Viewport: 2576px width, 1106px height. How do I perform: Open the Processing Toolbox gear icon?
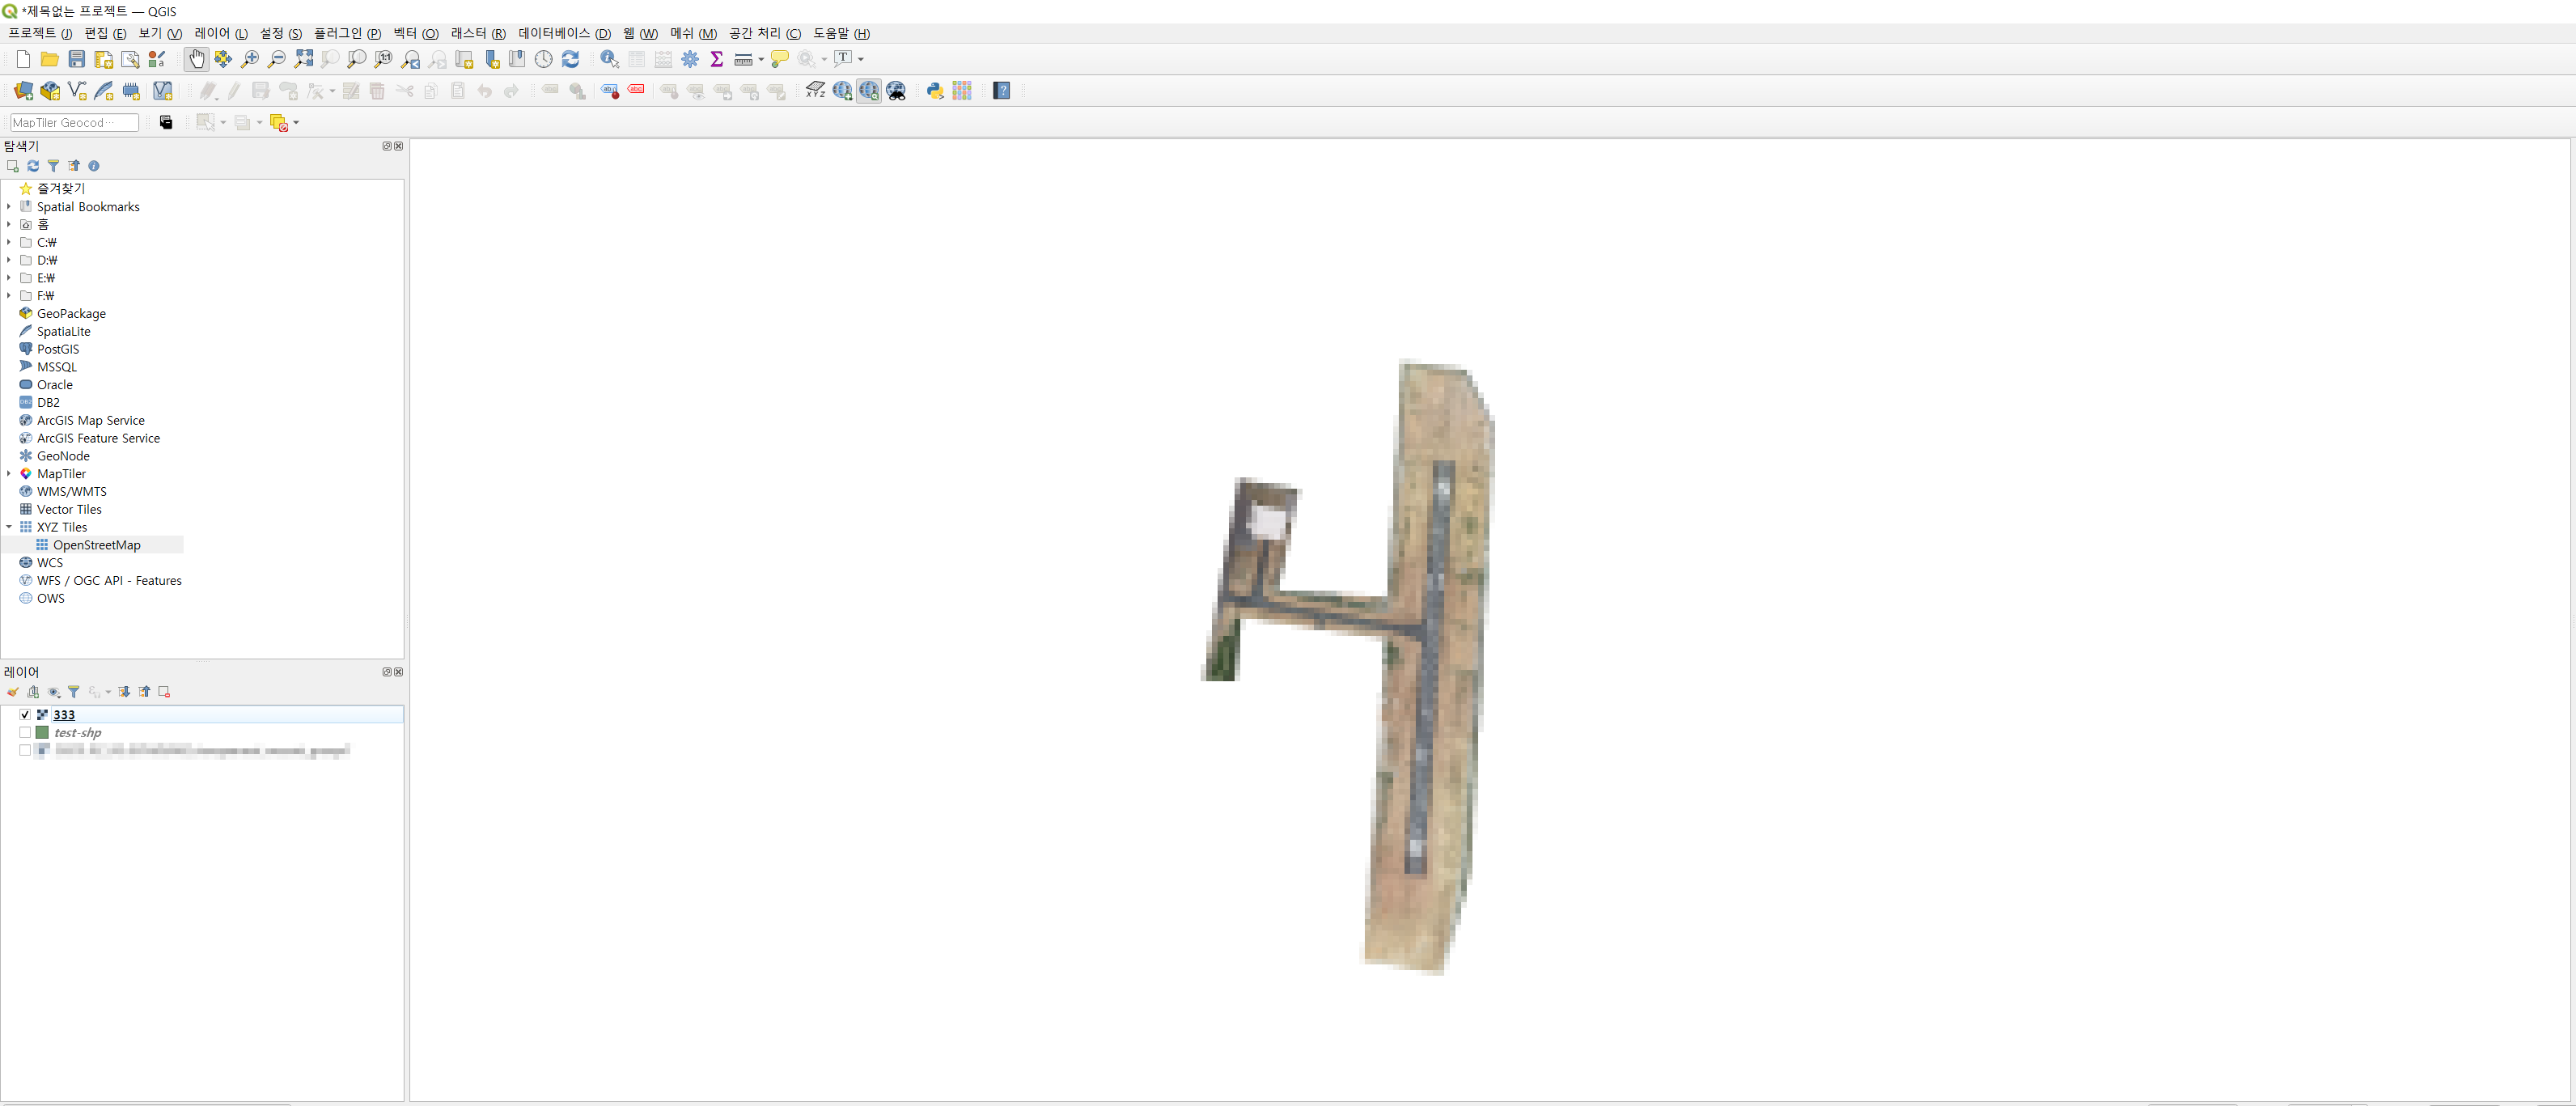click(690, 59)
